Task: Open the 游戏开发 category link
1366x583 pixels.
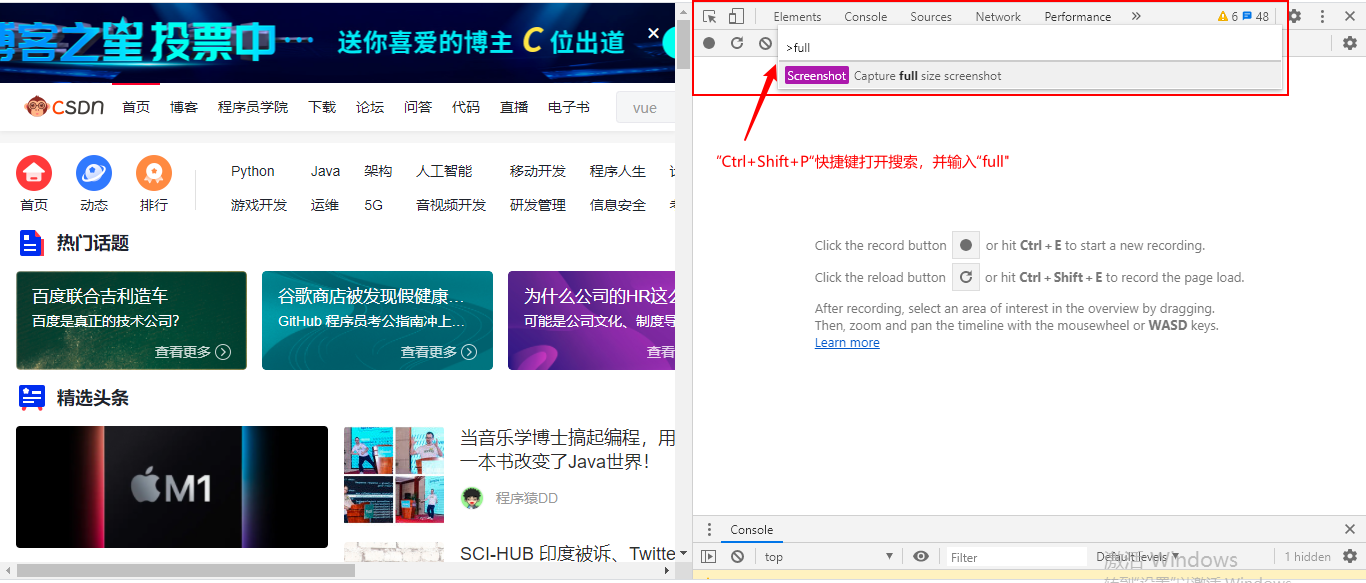Action: tap(259, 205)
